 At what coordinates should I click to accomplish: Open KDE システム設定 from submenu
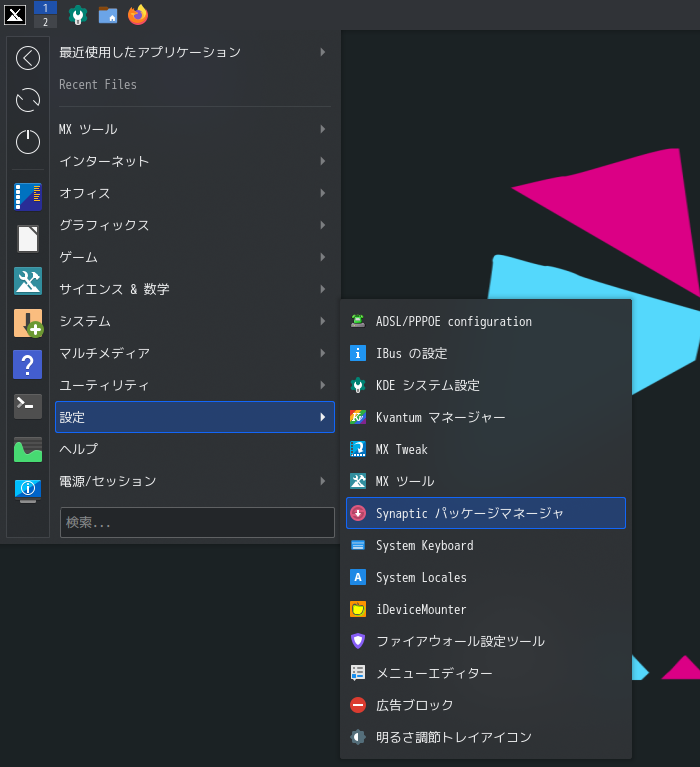point(486,385)
